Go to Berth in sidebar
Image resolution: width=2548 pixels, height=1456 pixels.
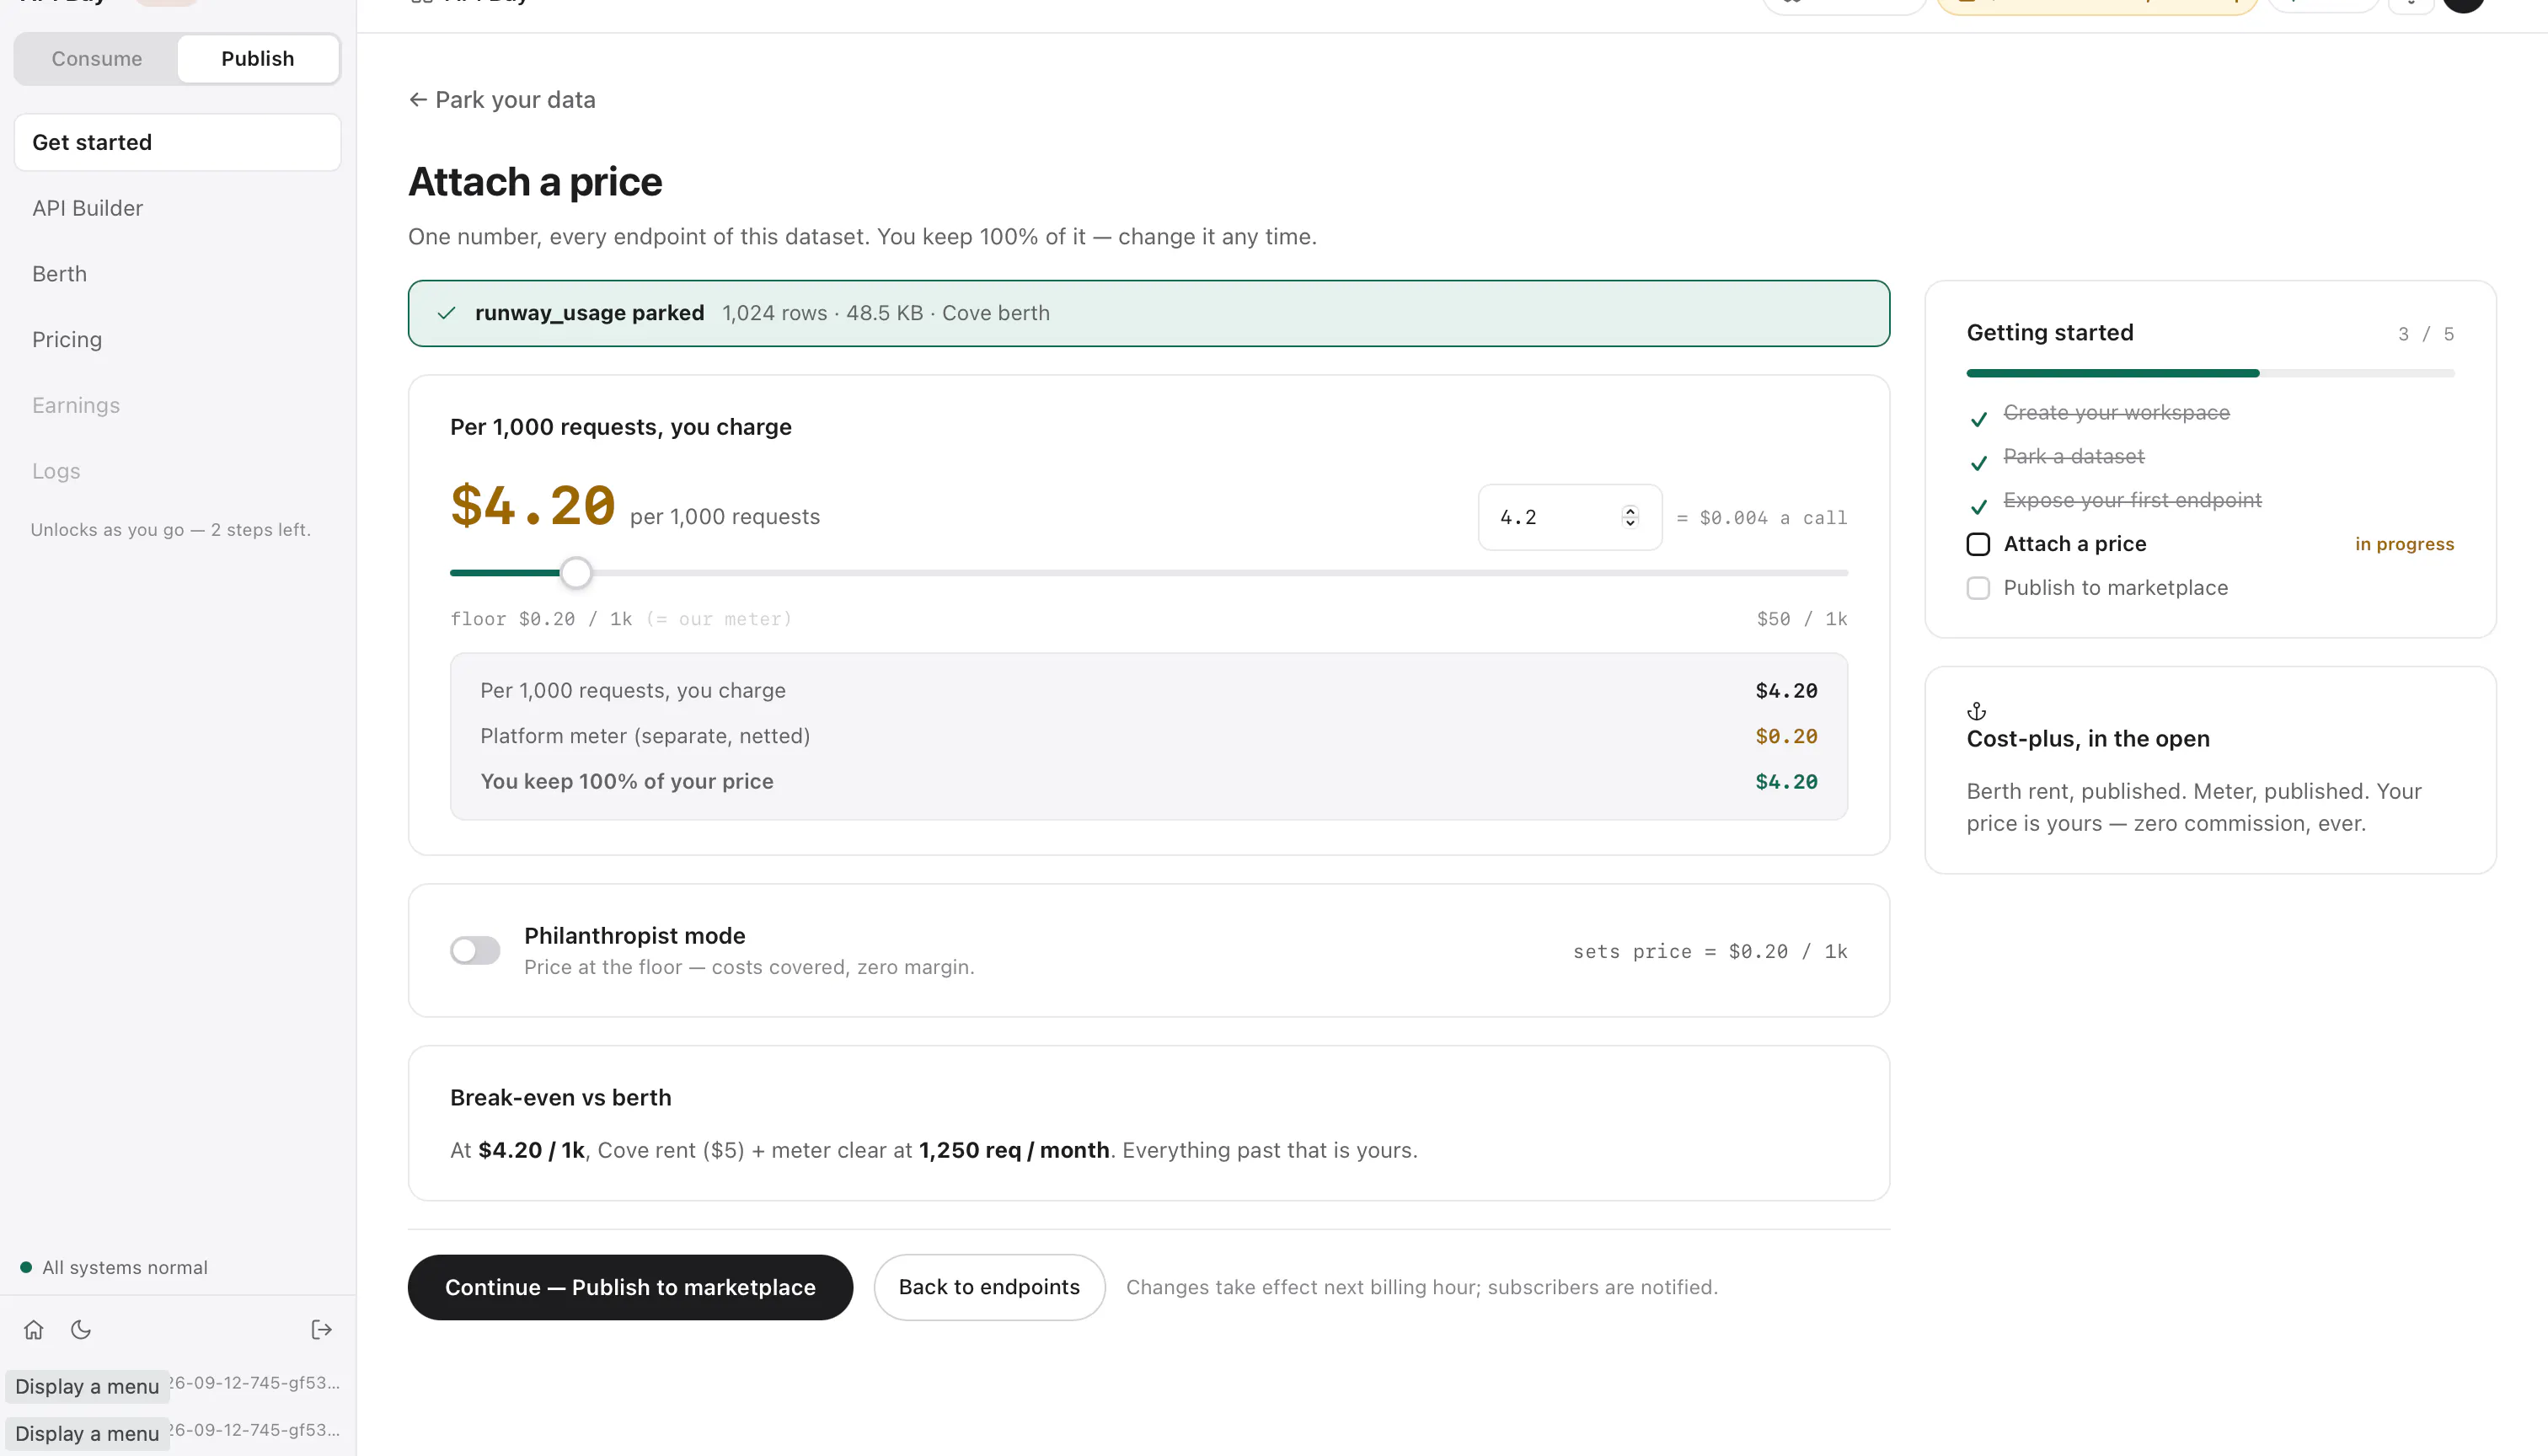(178, 274)
